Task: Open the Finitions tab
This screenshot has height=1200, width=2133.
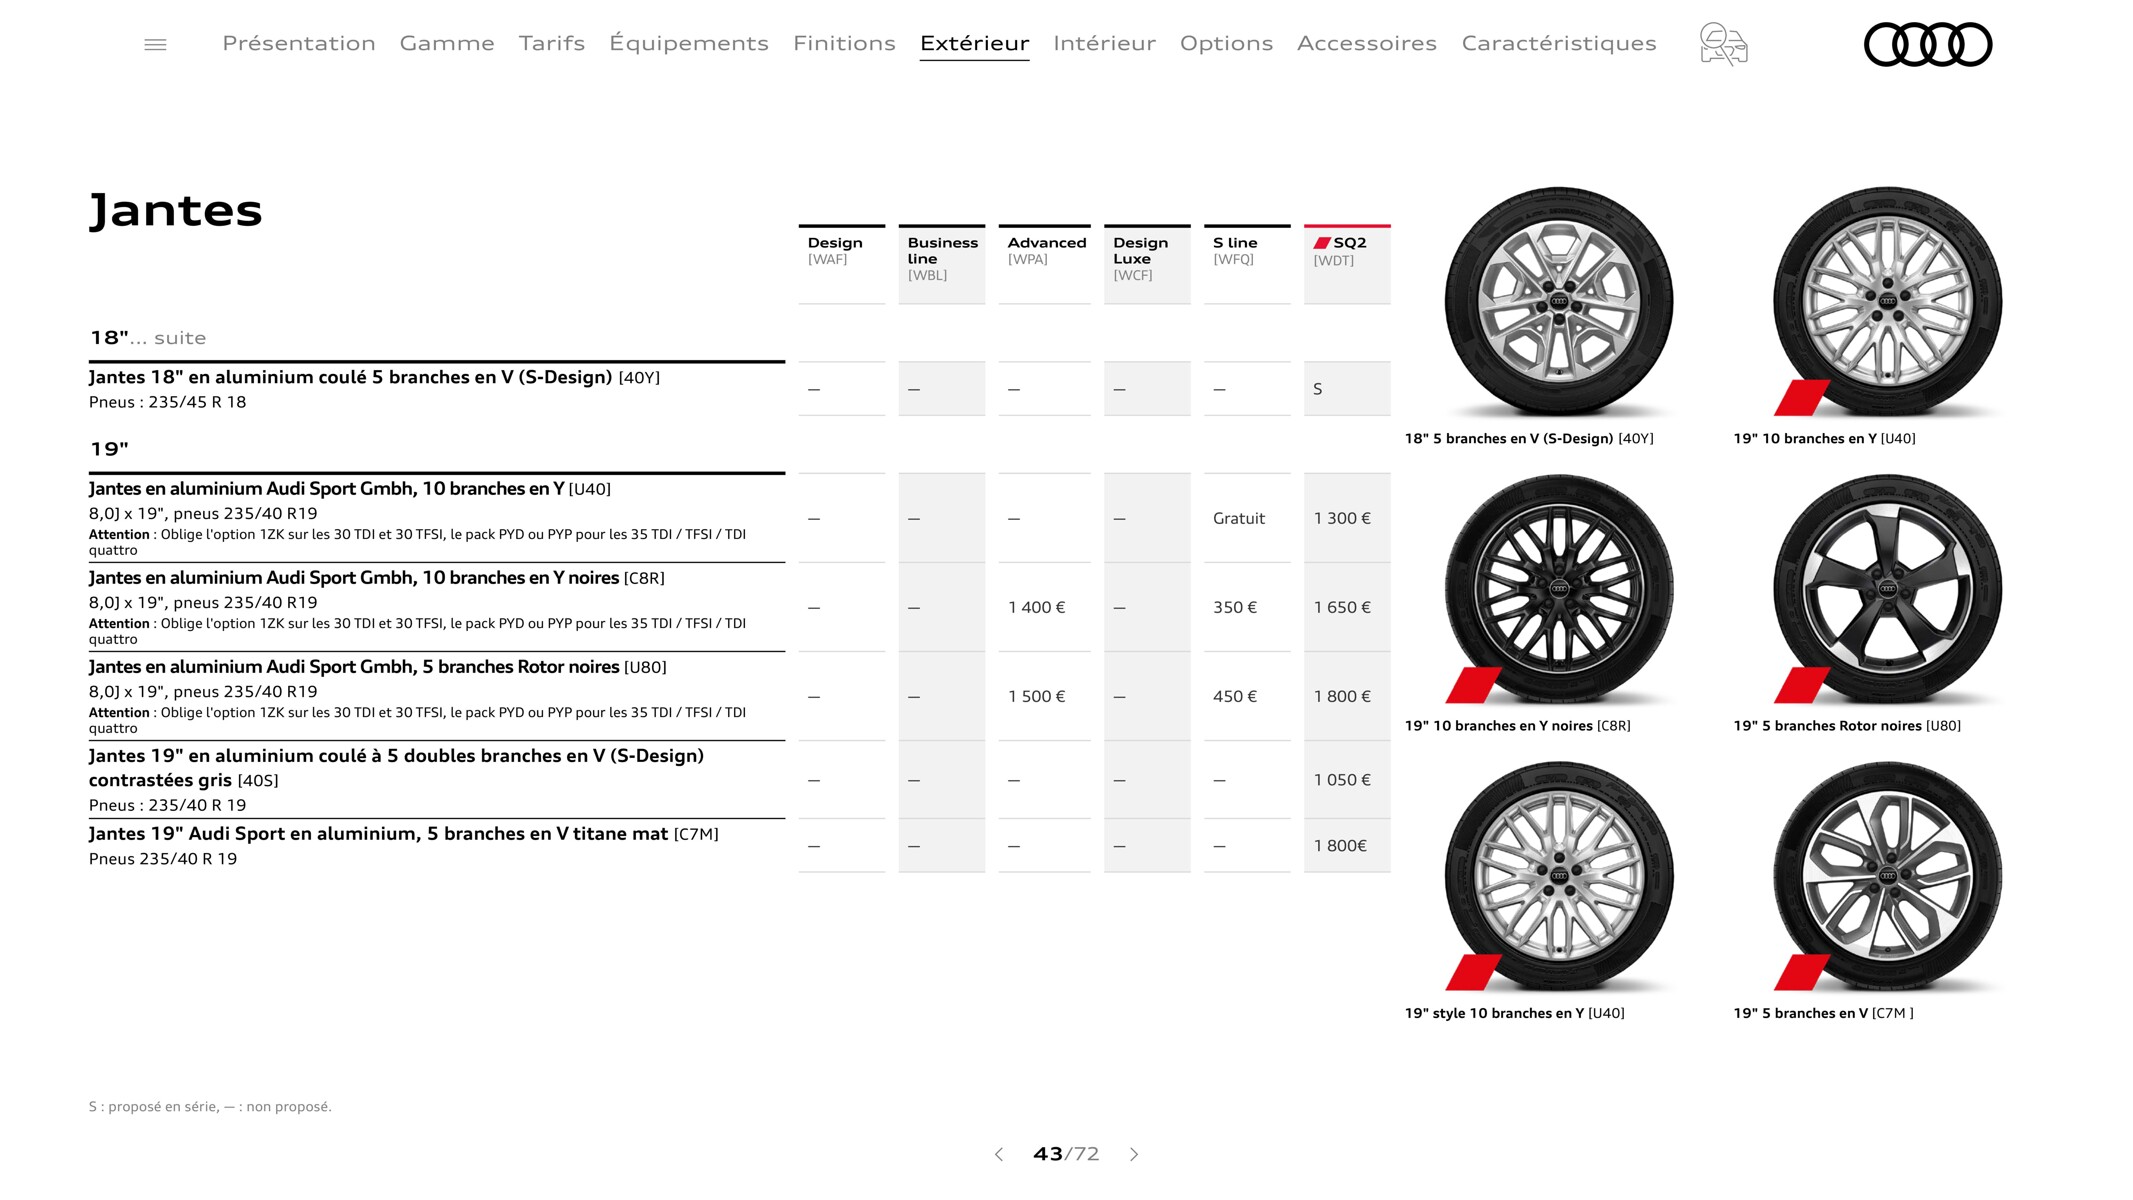Action: point(844,43)
